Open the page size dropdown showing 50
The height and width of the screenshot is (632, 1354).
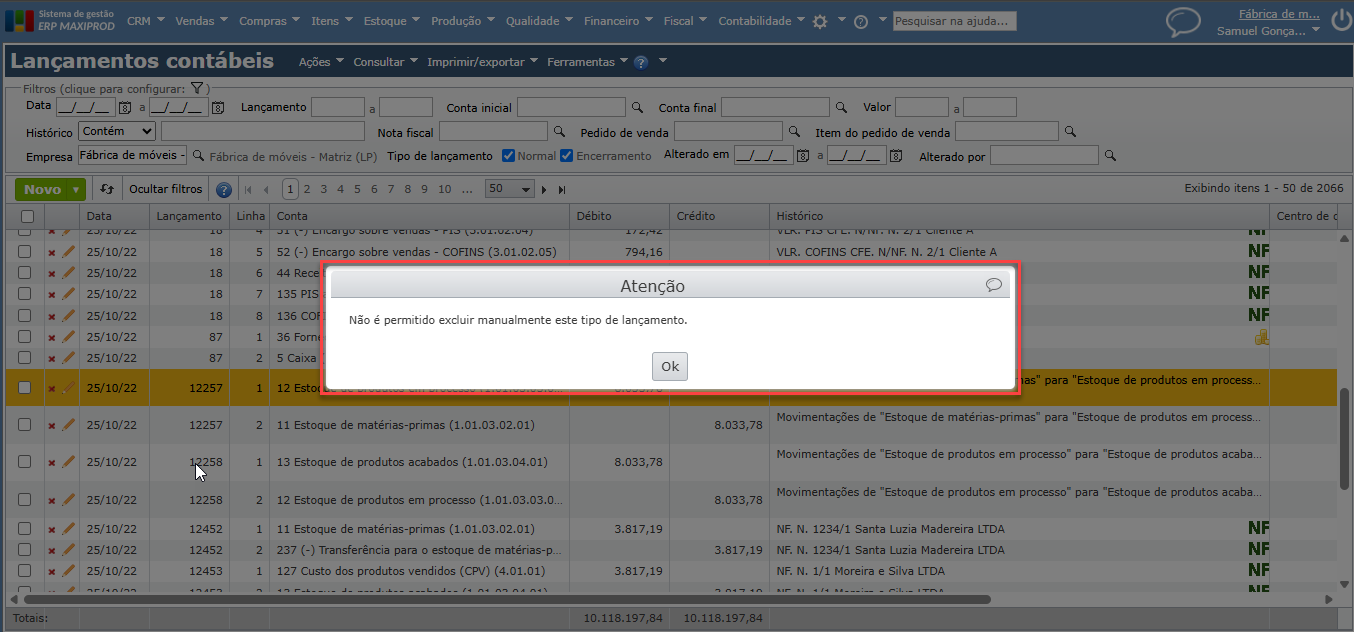coord(510,189)
